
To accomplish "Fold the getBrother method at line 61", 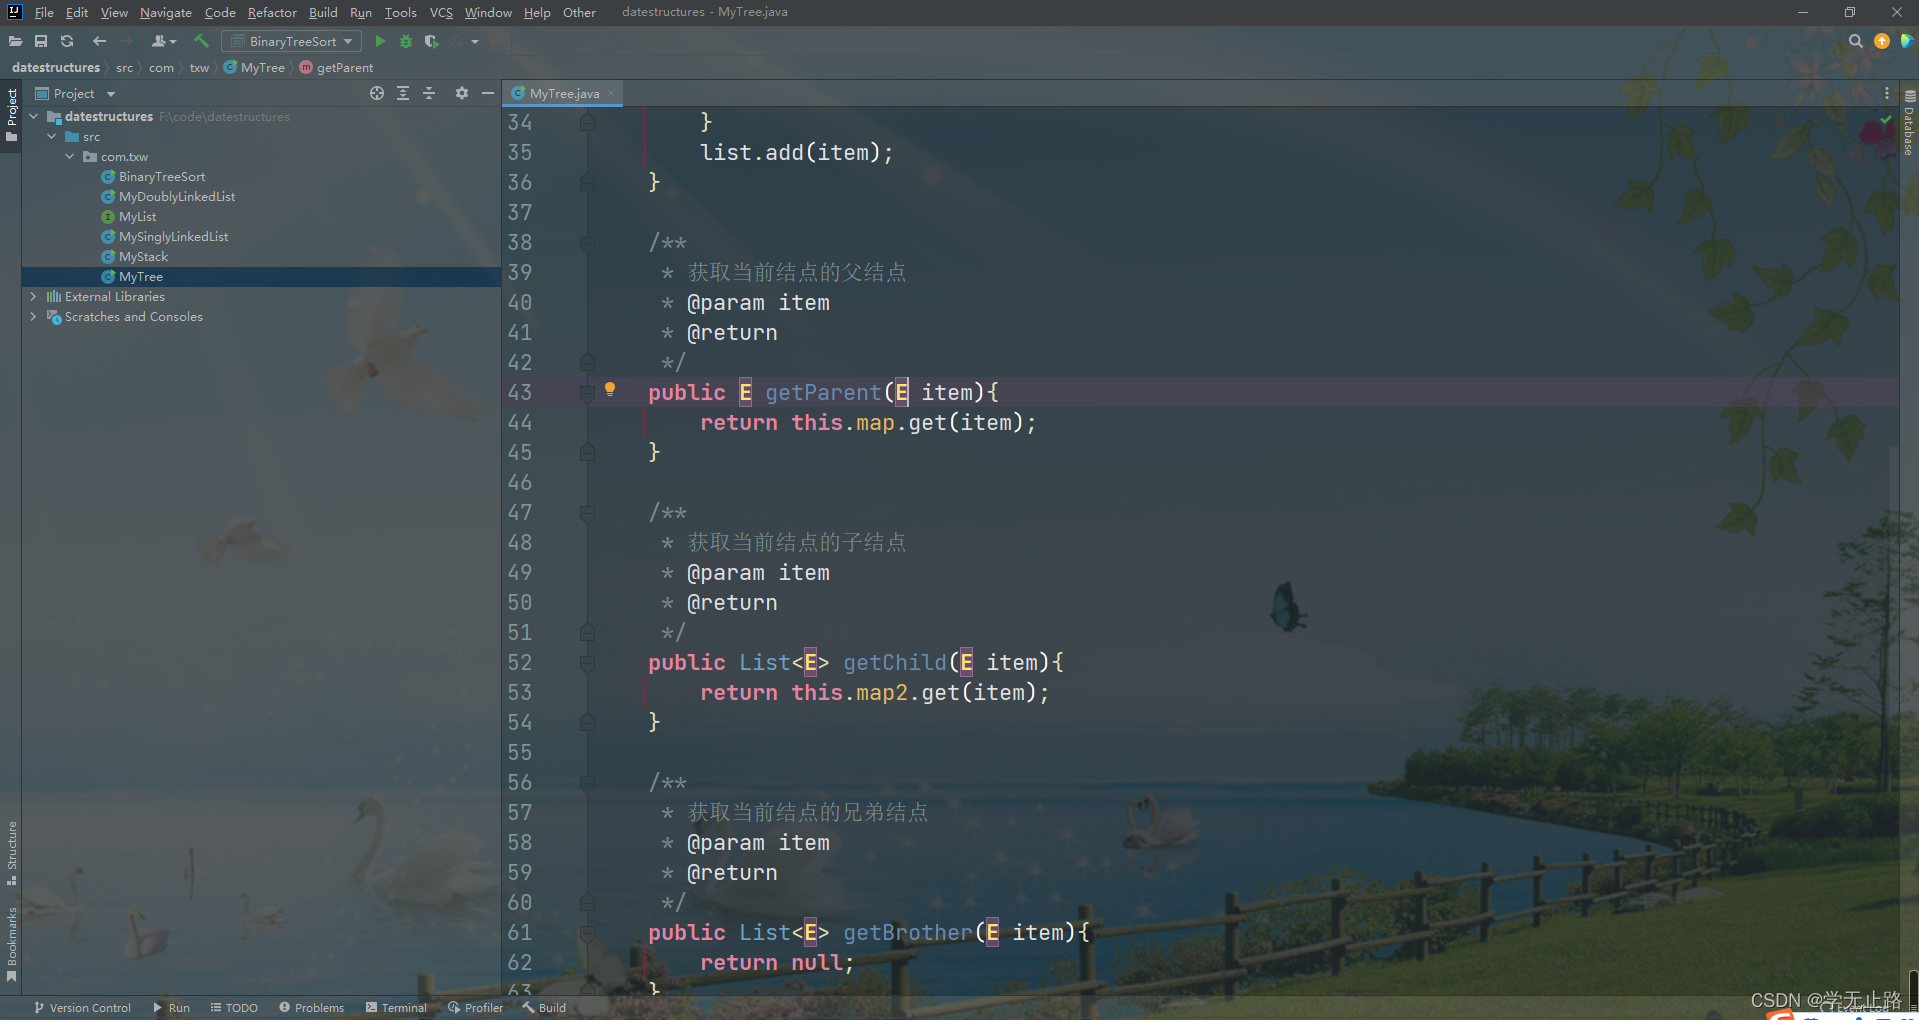I will pyautogui.click(x=587, y=933).
